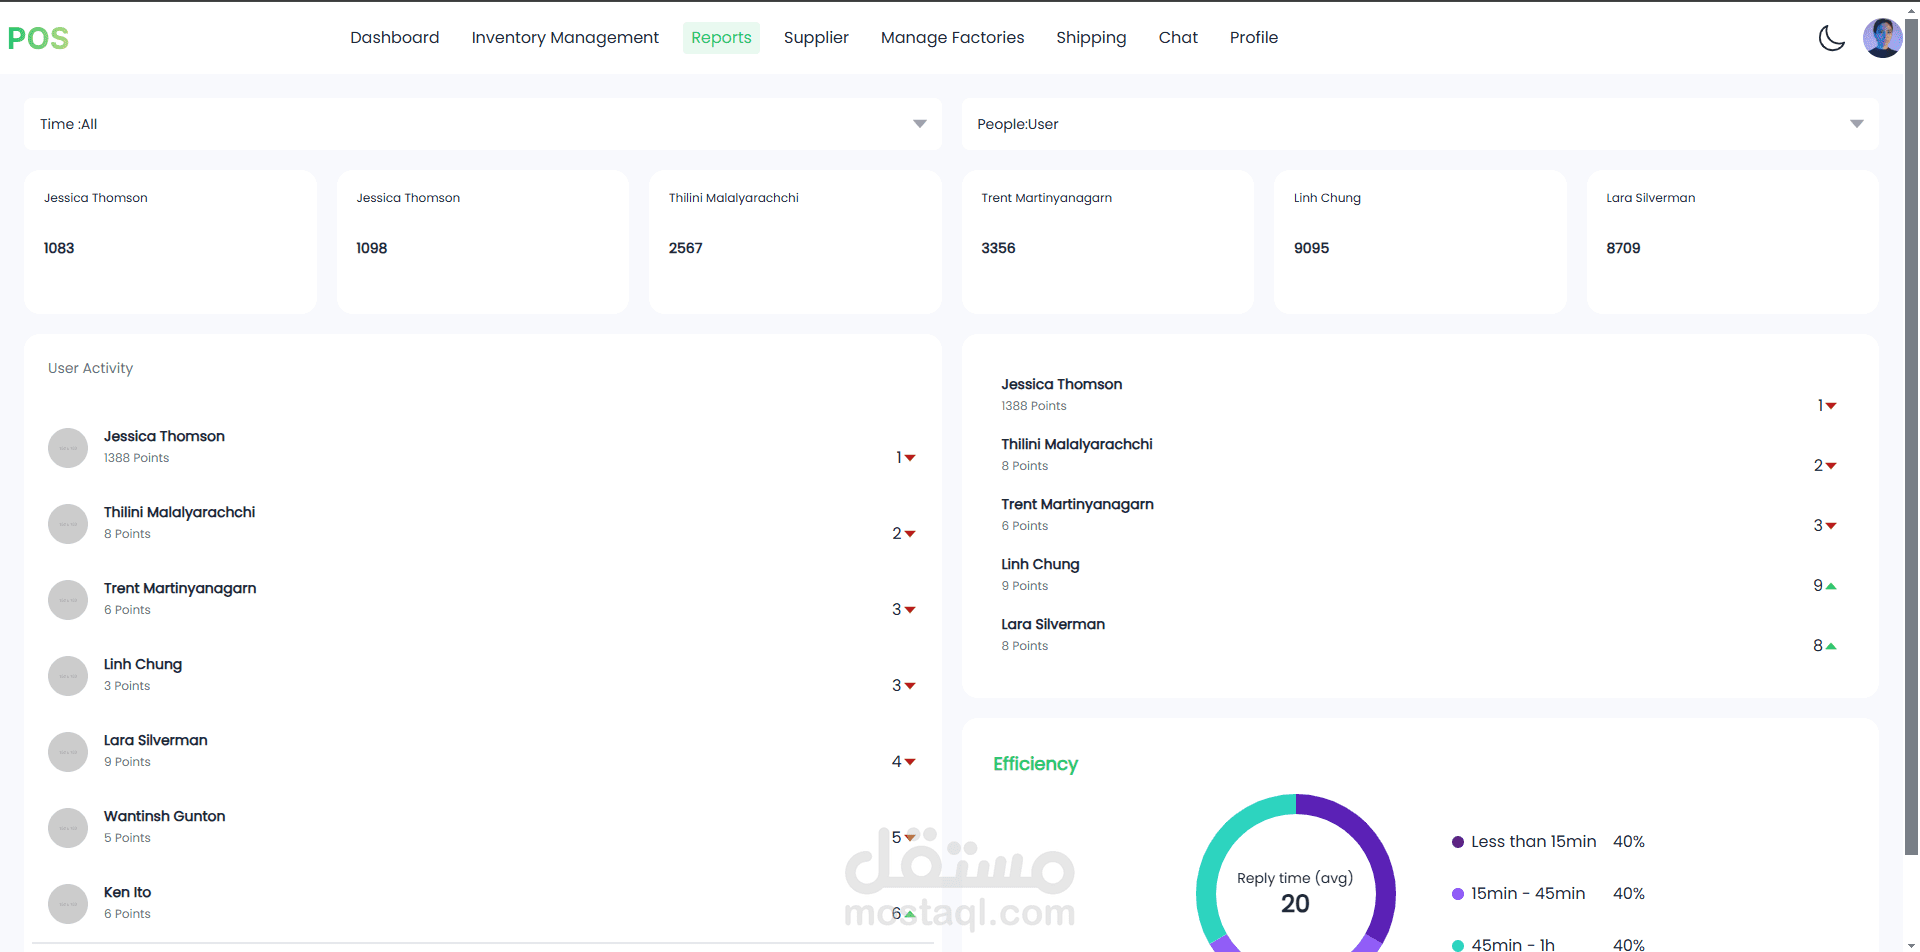Open the Linh Chung card showing 9095
Image resolution: width=1920 pixels, height=952 pixels.
(1420, 242)
